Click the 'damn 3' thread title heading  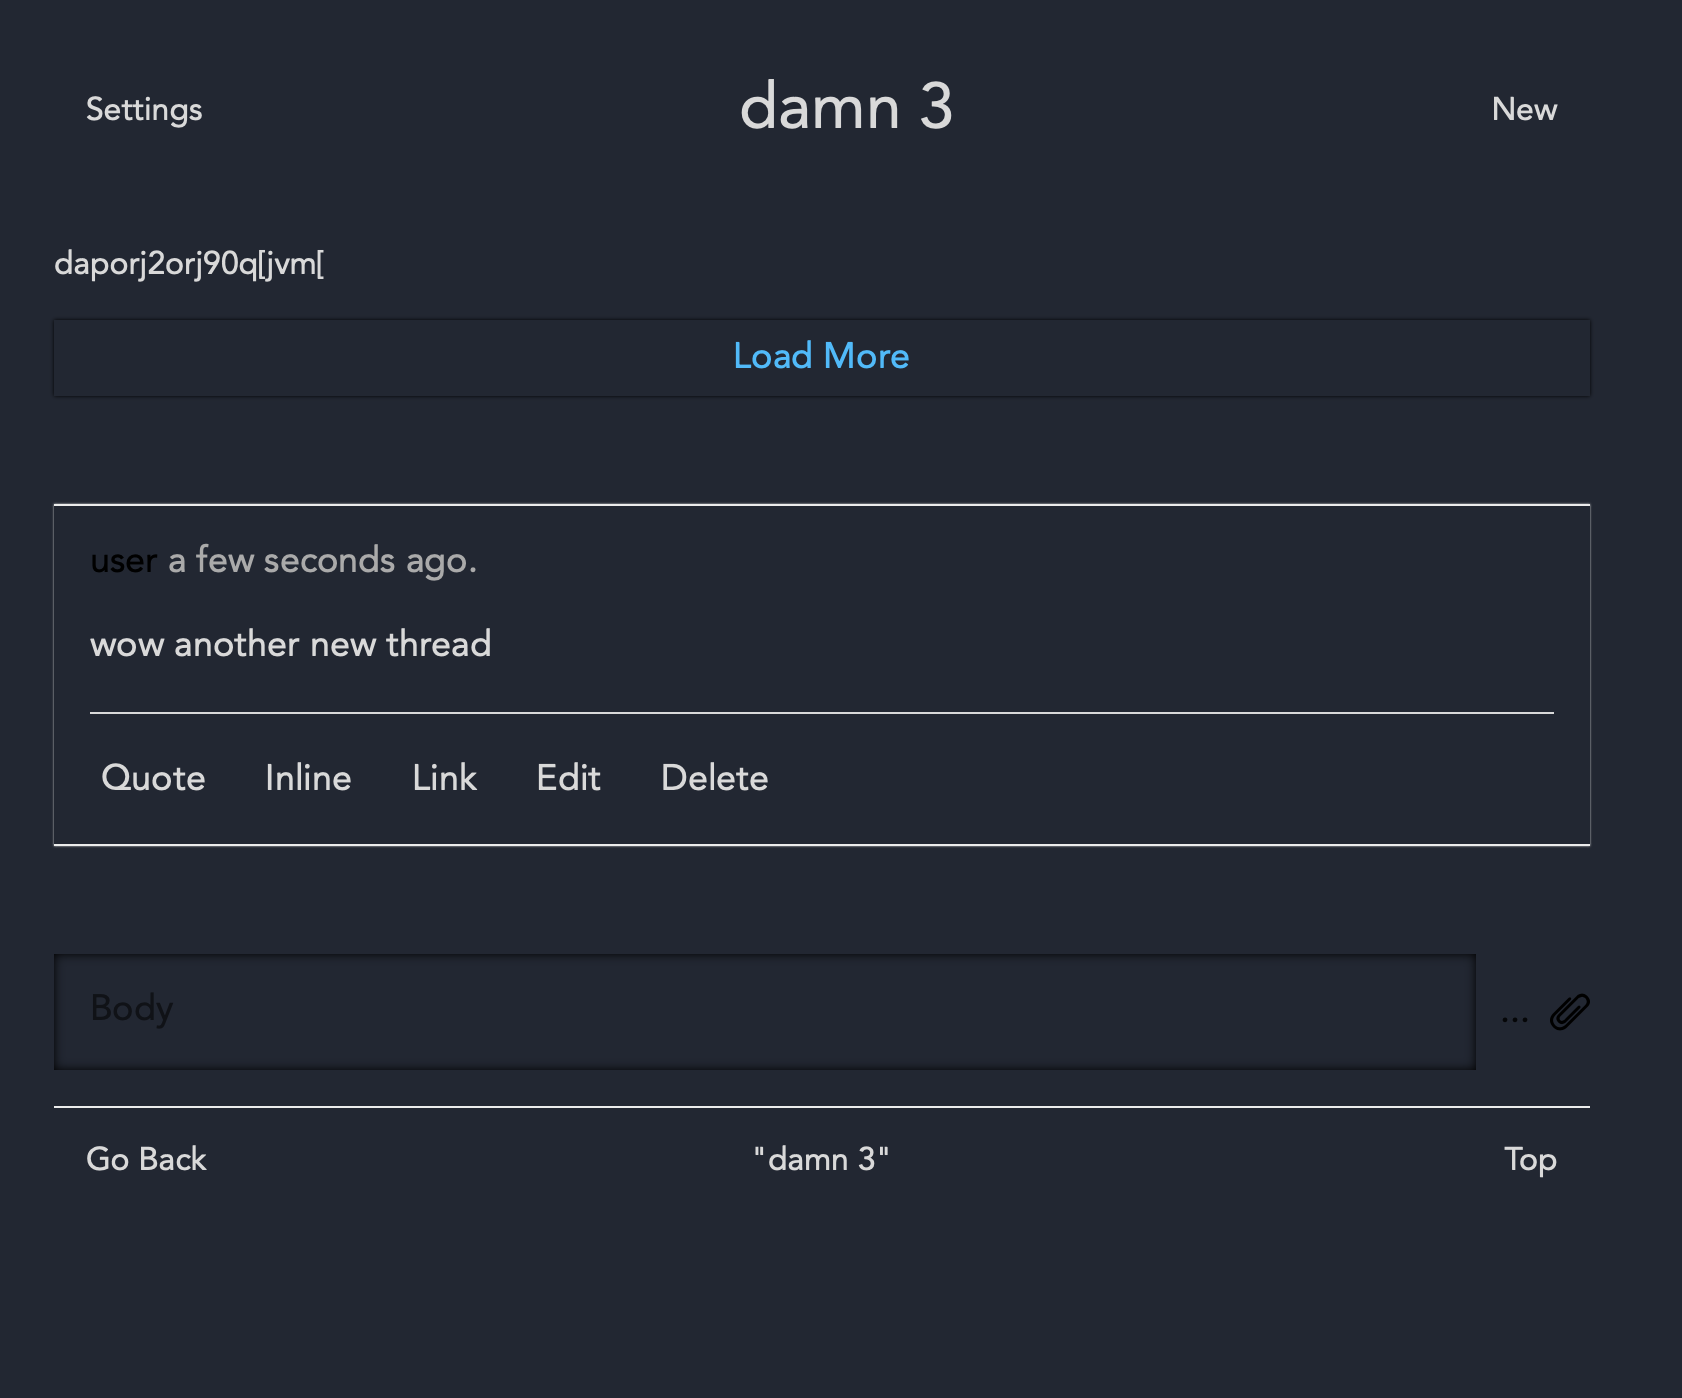[846, 106]
